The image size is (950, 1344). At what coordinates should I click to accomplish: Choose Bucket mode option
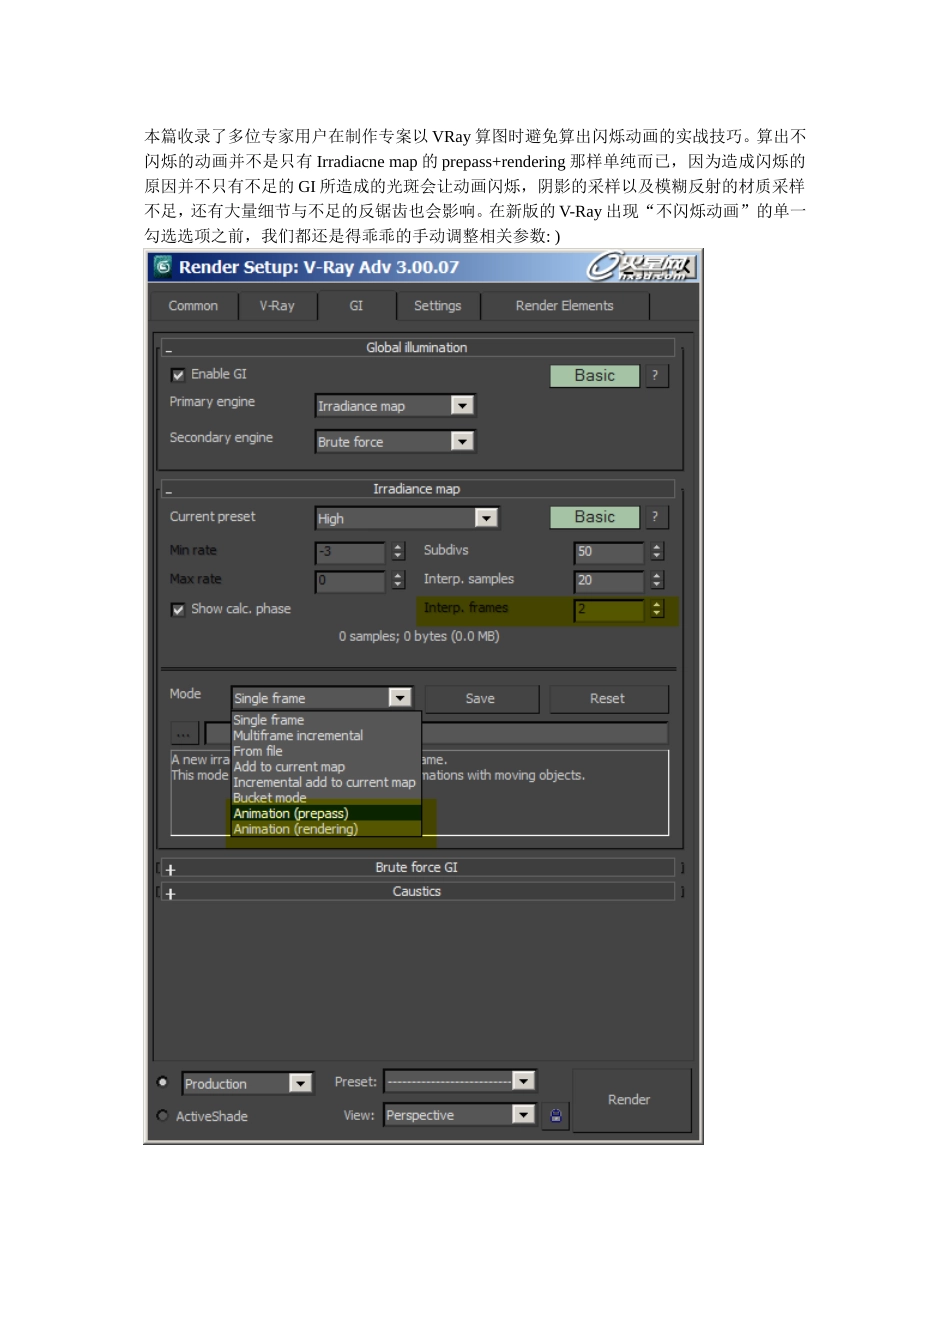[326, 798]
